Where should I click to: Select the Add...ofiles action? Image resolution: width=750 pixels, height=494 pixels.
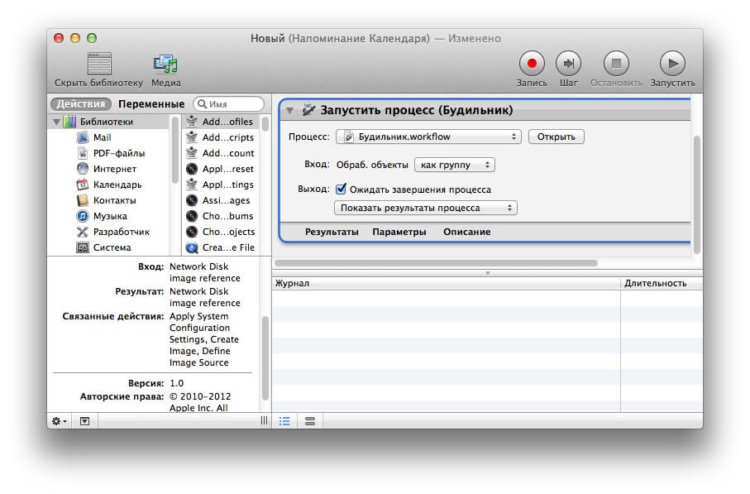point(221,122)
